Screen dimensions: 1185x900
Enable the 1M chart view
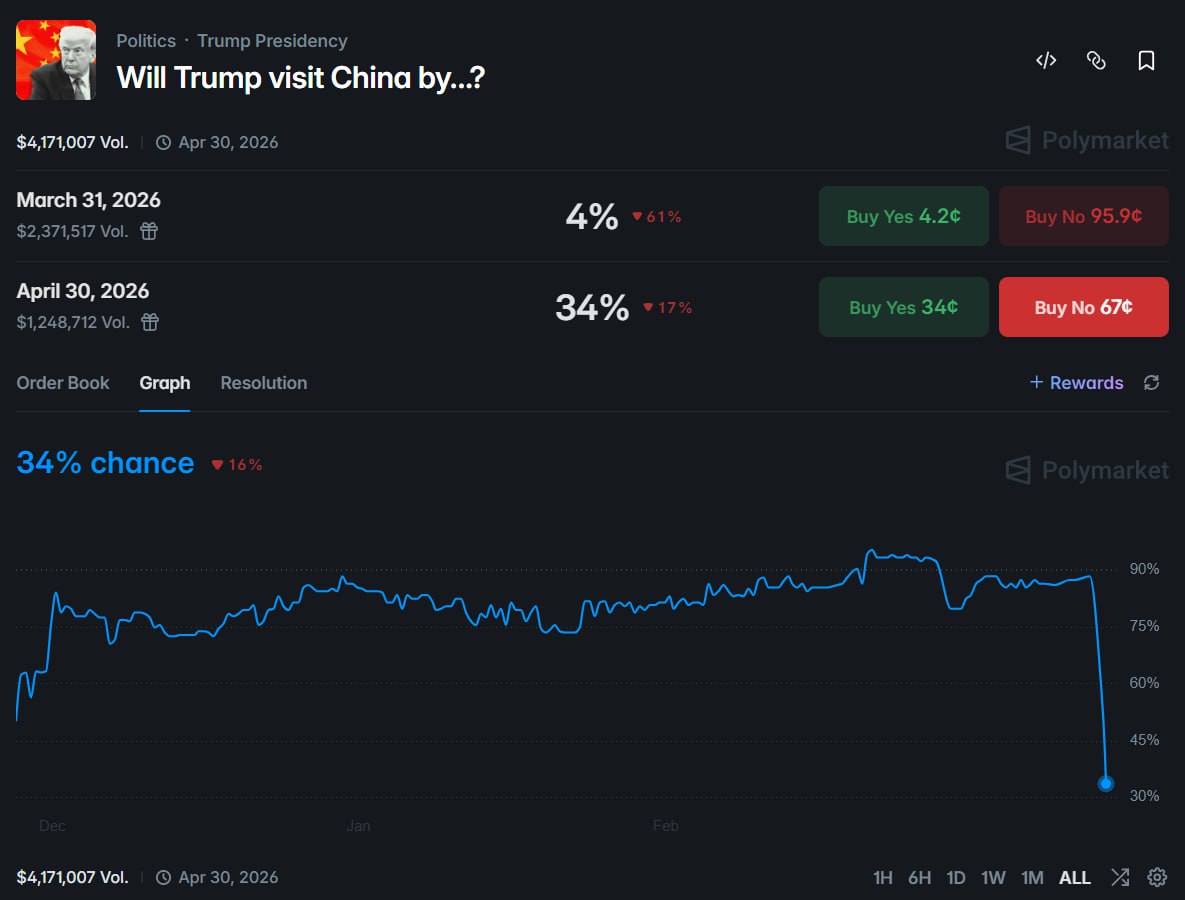(x=1032, y=877)
